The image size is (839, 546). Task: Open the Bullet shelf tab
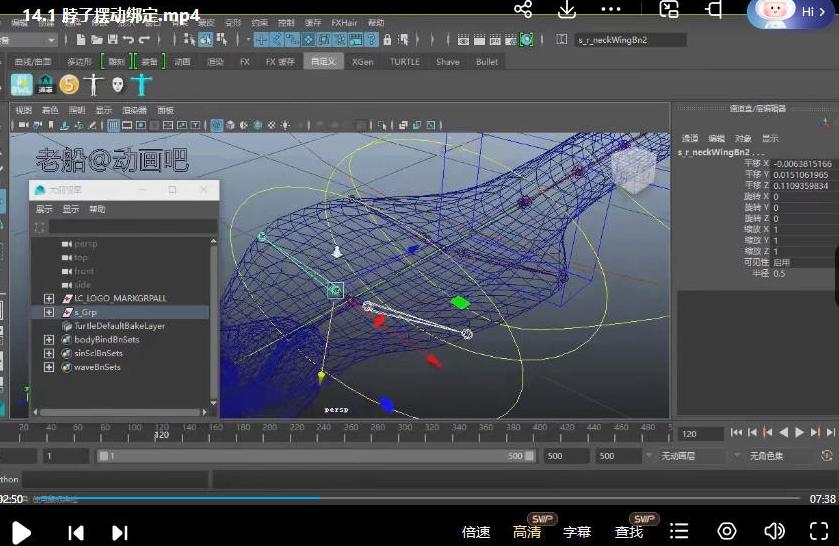[487, 62]
